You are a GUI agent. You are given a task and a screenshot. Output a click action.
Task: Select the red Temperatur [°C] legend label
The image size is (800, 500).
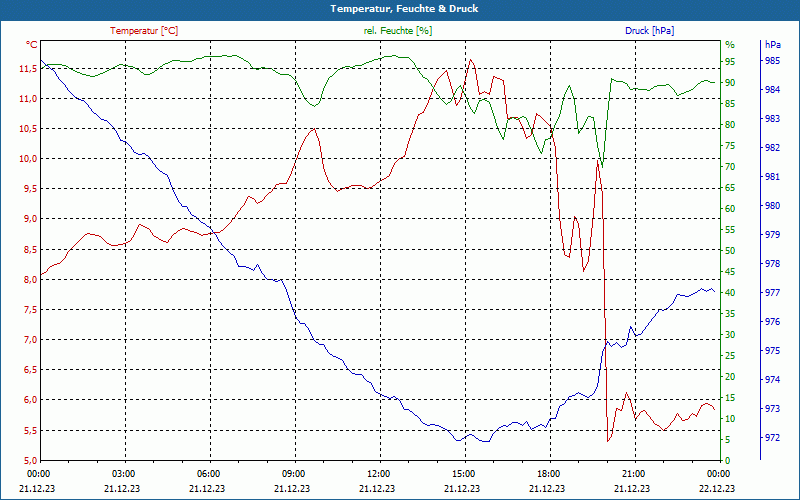click(x=144, y=31)
